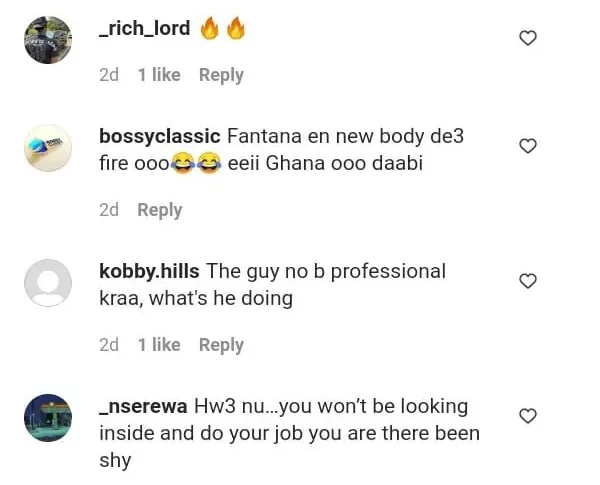Click 2d timestamp on bossyclassic comment
The height and width of the screenshot is (485, 600).
(109, 210)
